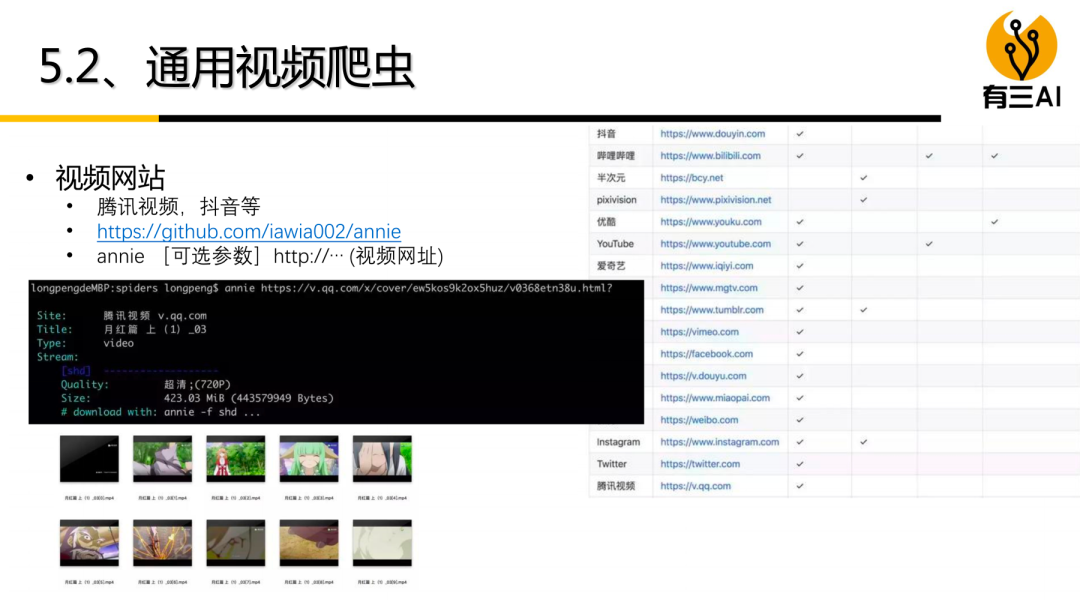Click the terminal [shd] stream label
This screenshot has width=1080, height=608.
pyautogui.click(x=76, y=370)
